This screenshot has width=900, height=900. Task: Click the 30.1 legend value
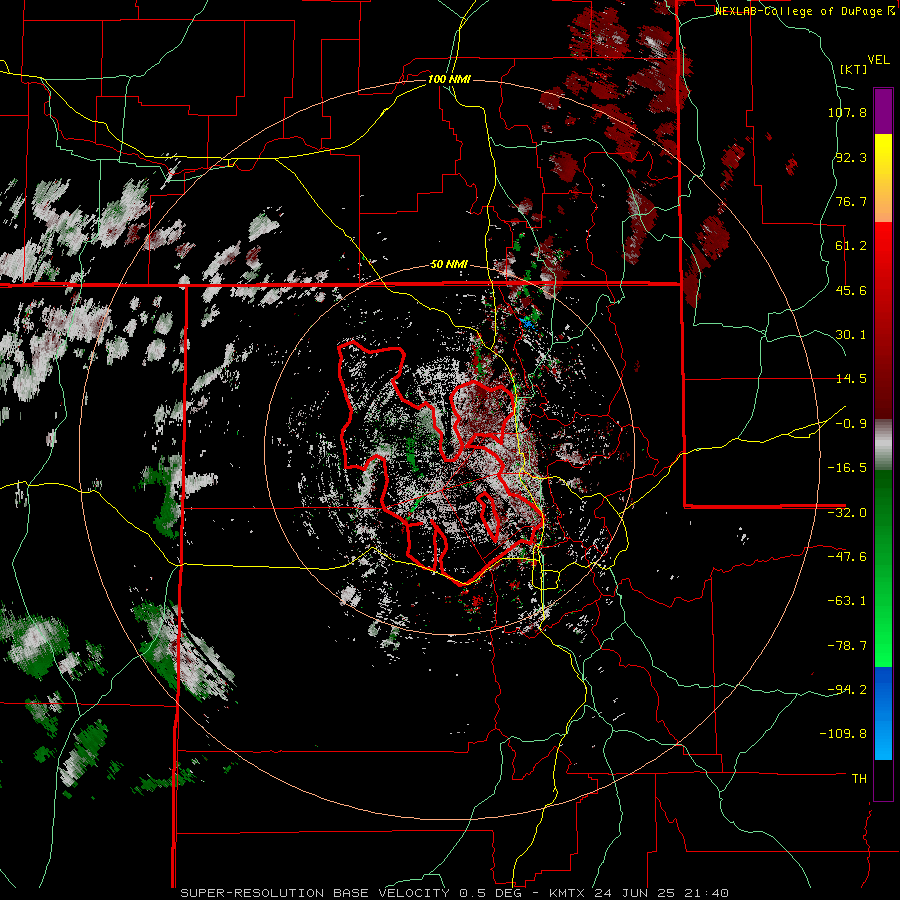pos(851,335)
